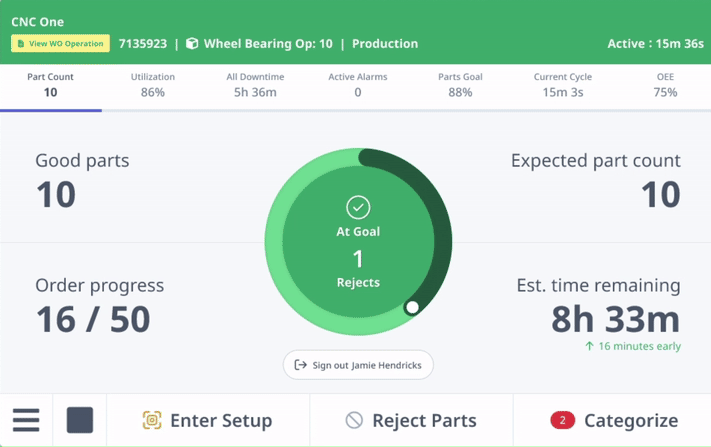Click the white knob on progress ring

click(x=412, y=307)
